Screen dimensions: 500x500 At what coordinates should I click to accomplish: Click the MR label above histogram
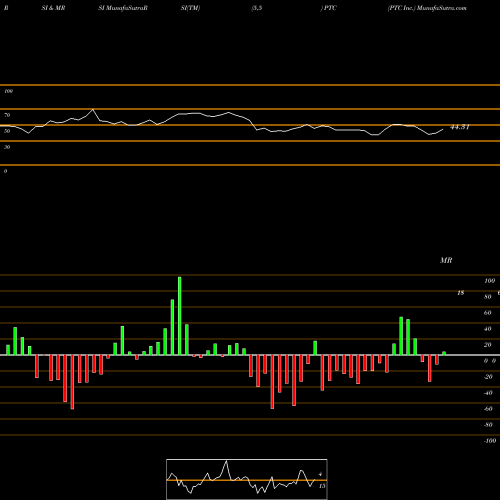(446, 260)
